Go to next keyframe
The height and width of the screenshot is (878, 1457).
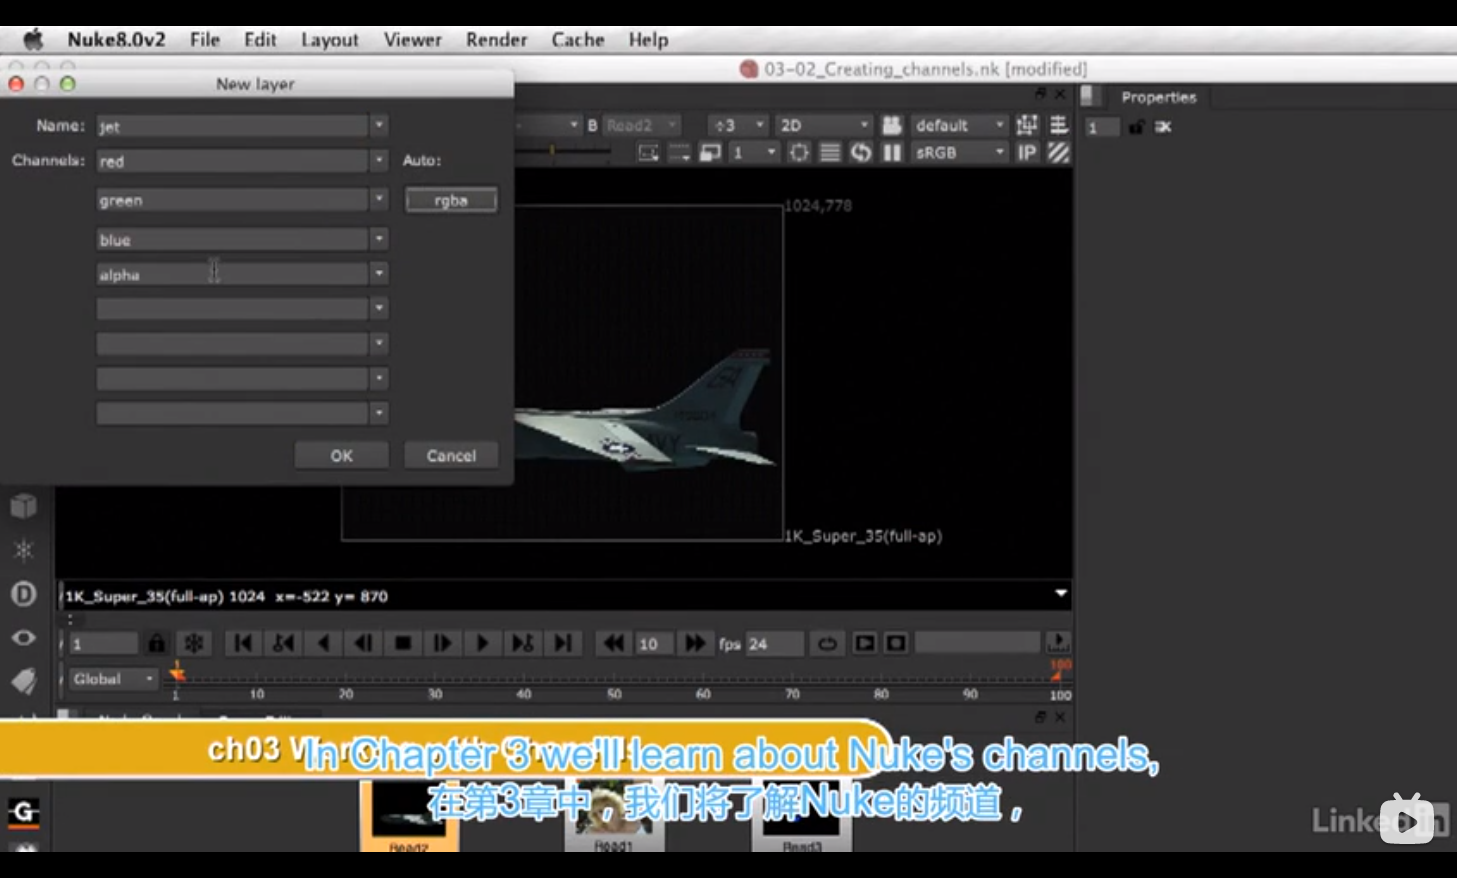pyautogui.click(x=523, y=643)
